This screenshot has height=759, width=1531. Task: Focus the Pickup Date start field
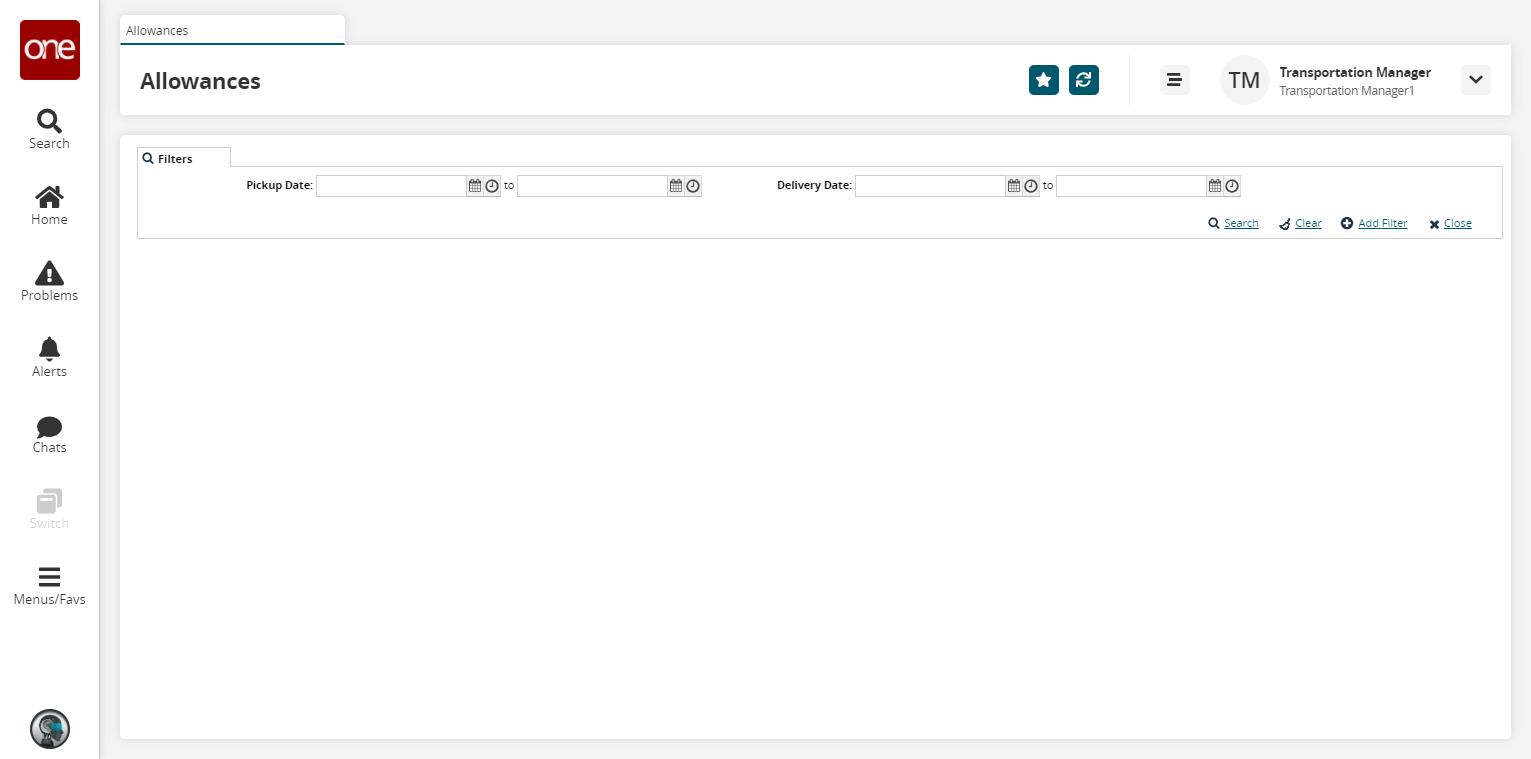click(x=392, y=186)
